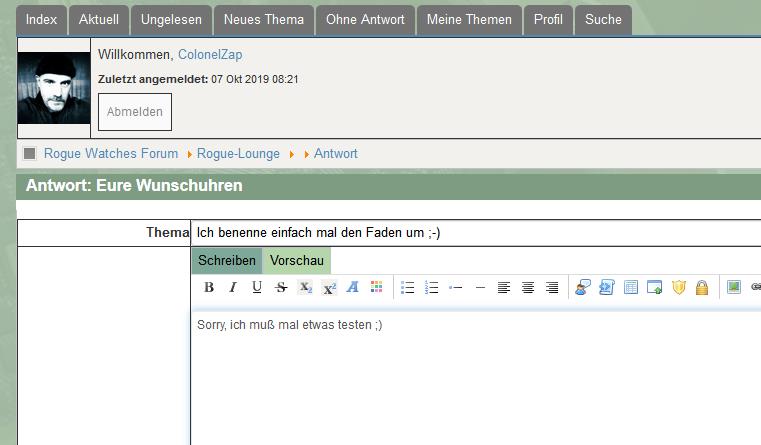Go to the Rogue-Lounge breadcrumb link
This screenshot has height=445, width=761.
tap(236, 154)
